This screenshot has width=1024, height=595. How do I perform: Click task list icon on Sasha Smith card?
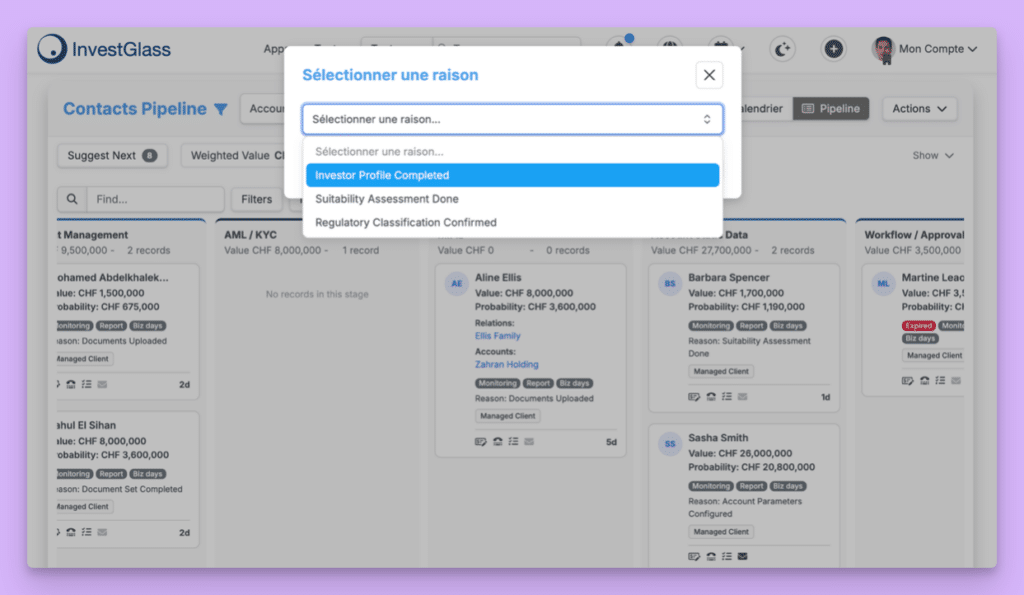726,556
